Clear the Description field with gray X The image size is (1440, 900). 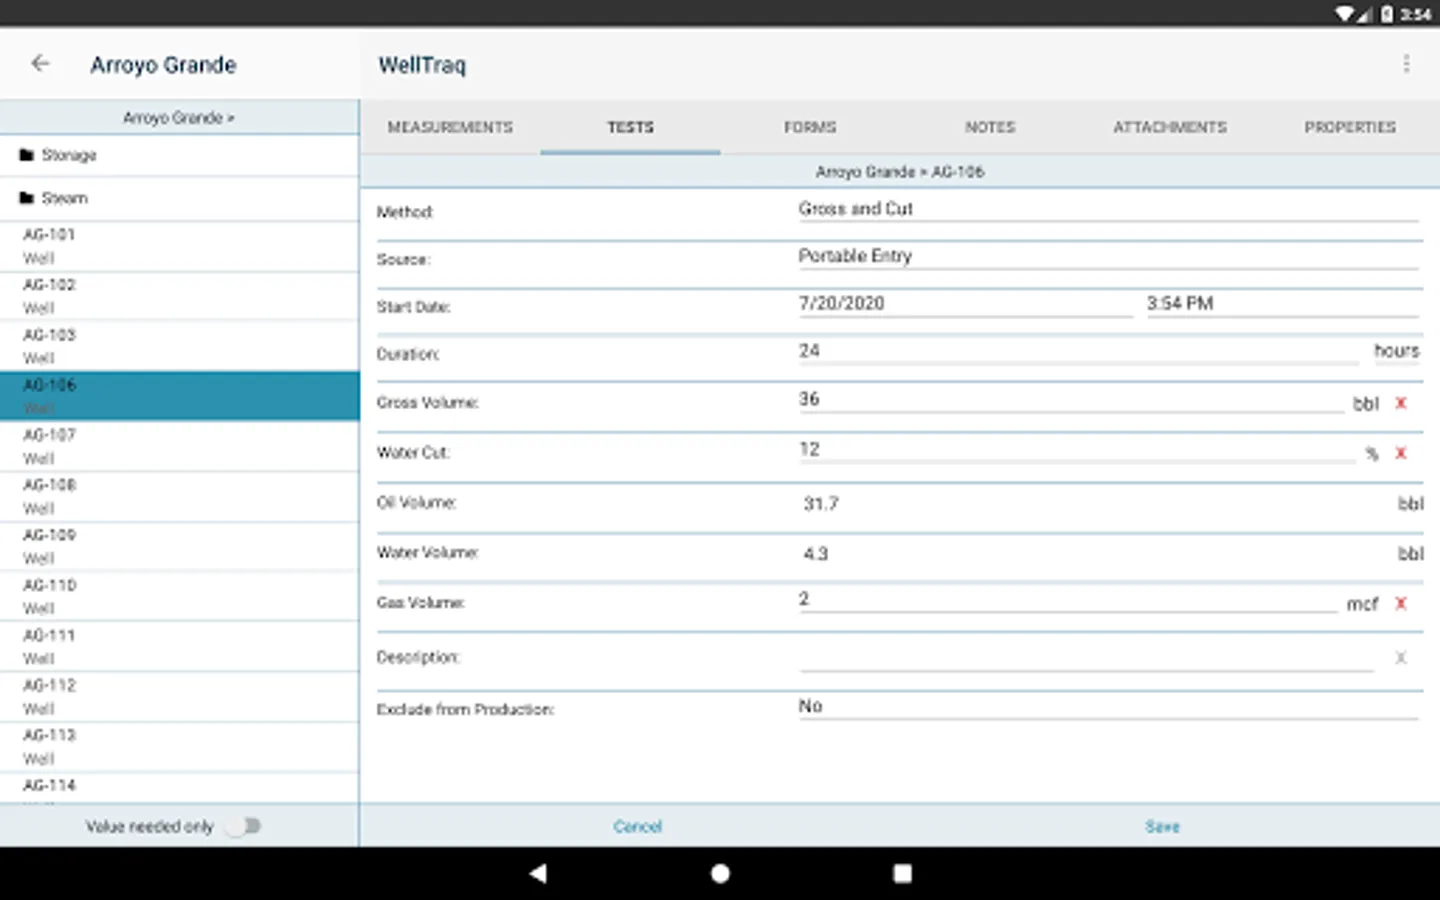pyautogui.click(x=1401, y=657)
